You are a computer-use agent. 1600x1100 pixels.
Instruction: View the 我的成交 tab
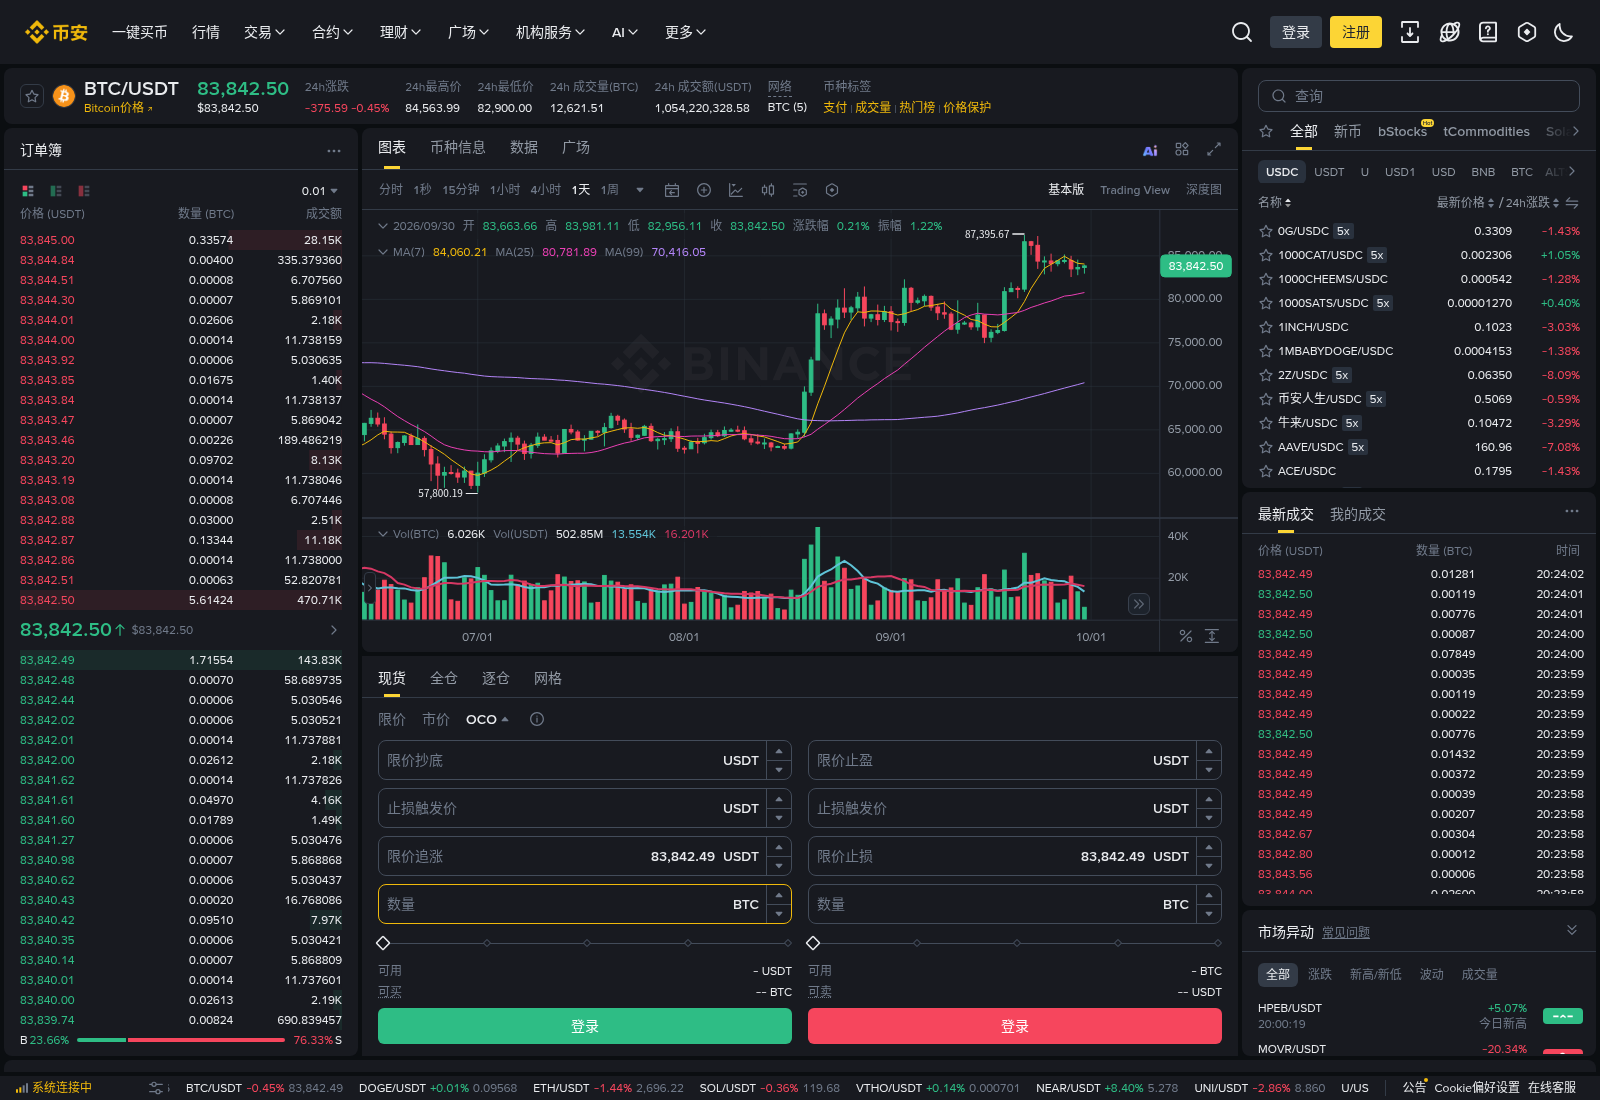(x=1358, y=514)
